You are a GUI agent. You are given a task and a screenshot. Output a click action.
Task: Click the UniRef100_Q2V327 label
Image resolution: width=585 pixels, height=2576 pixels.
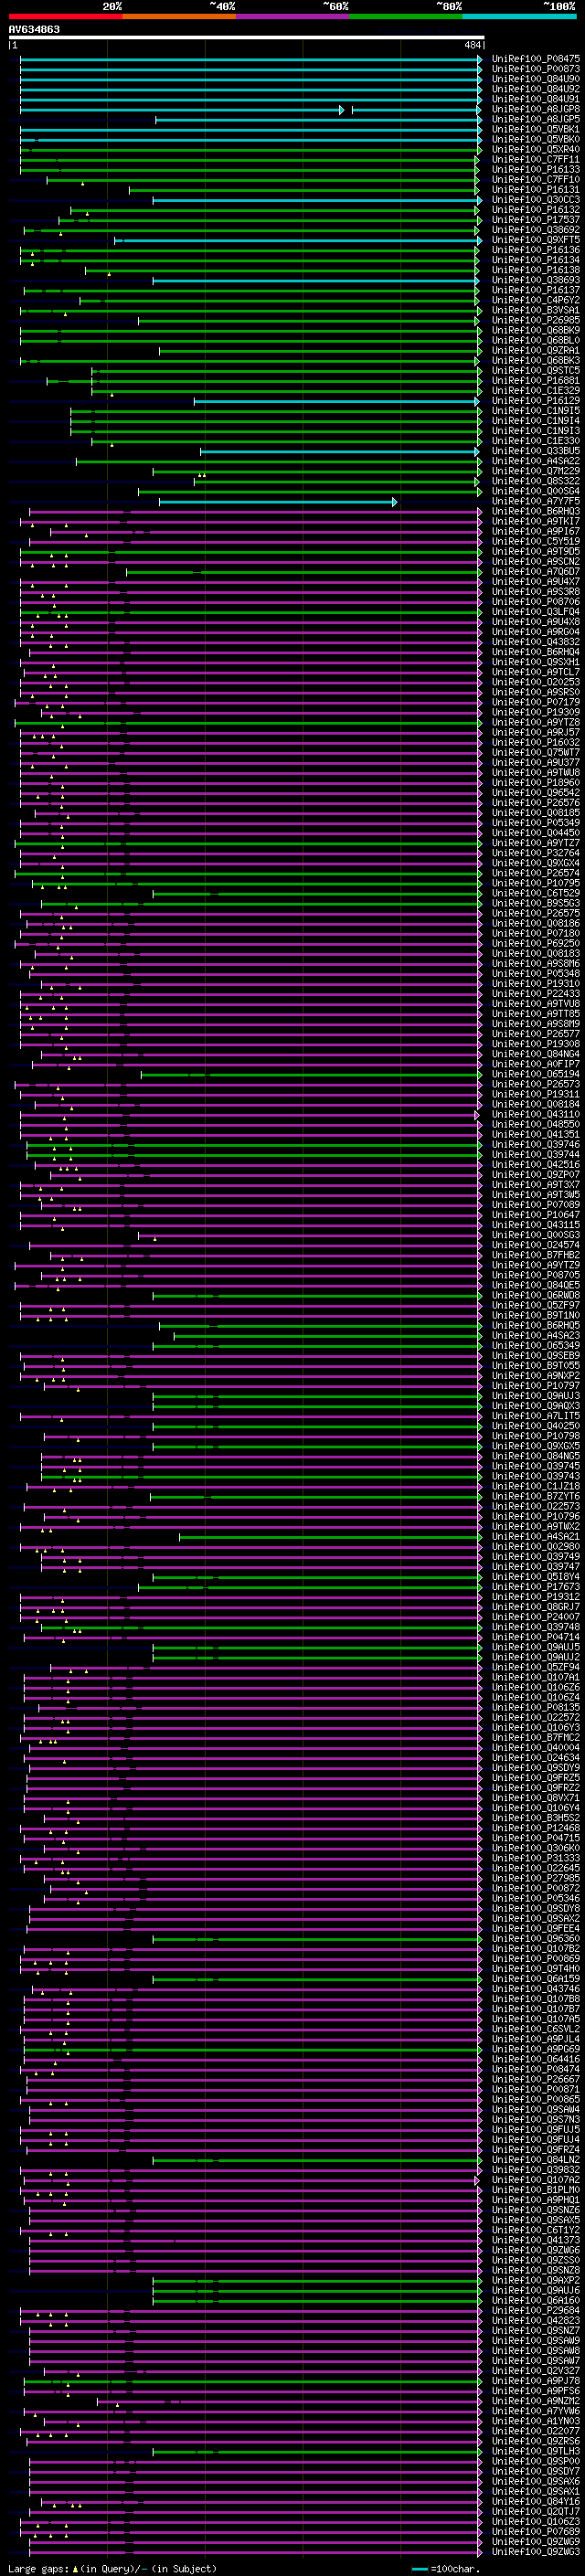click(536, 2371)
